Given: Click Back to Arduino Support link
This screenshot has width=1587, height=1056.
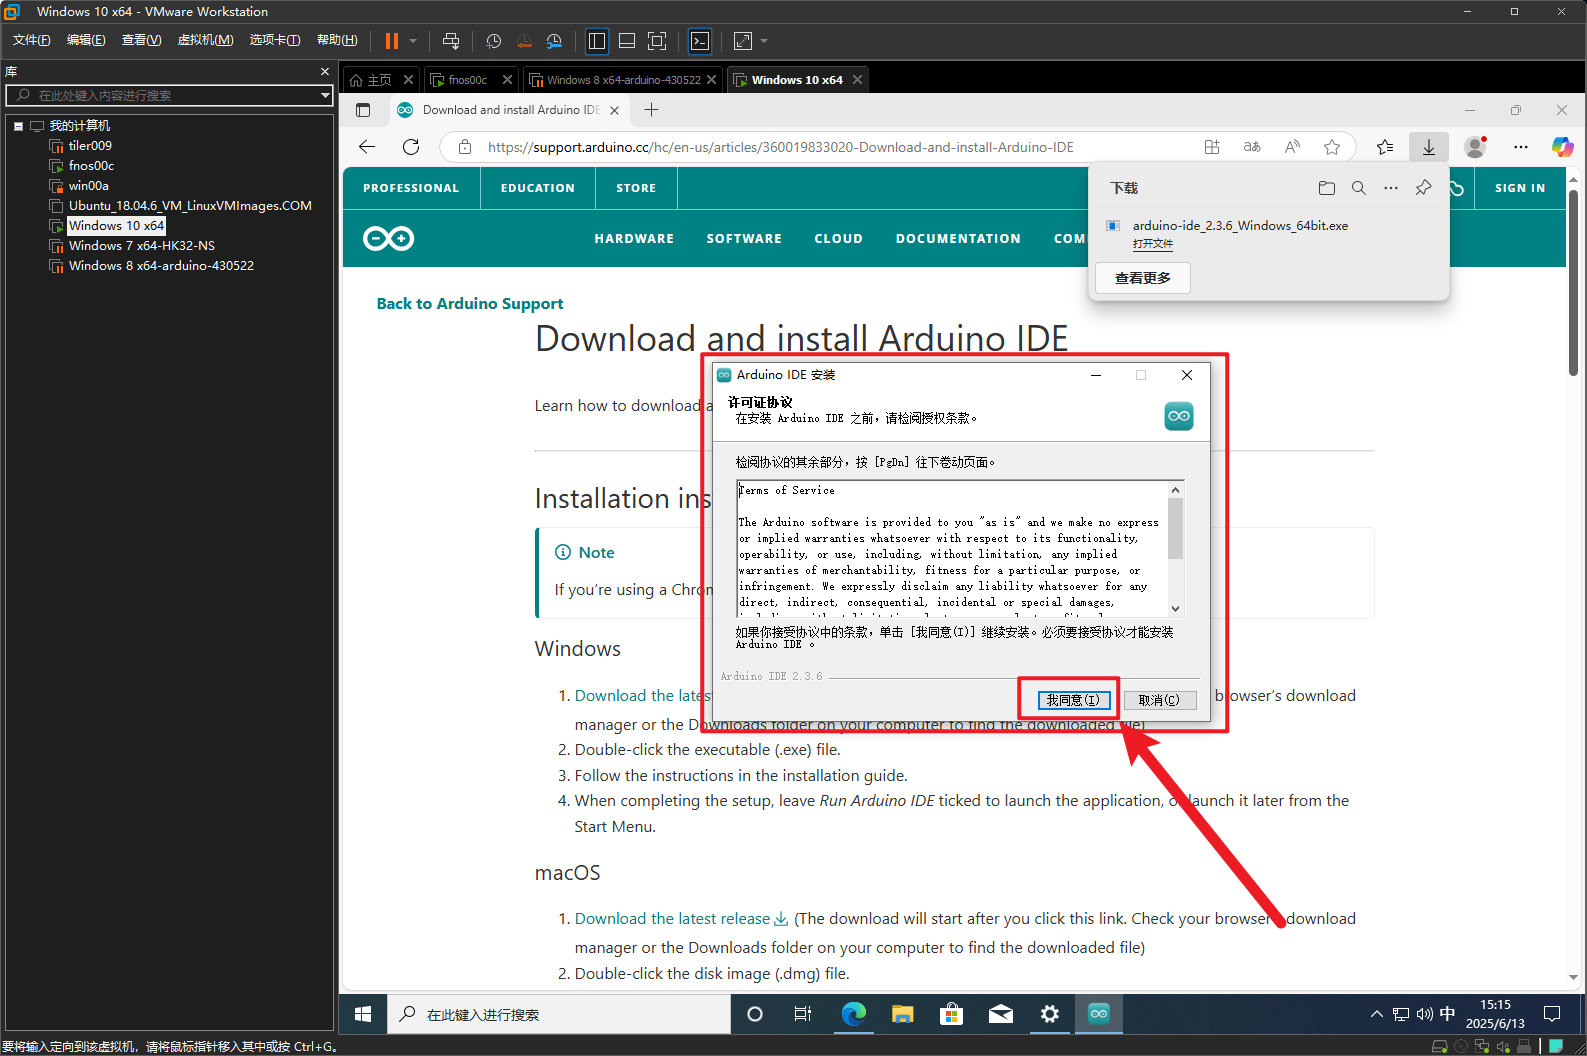Looking at the screenshot, I should (x=470, y=304).
